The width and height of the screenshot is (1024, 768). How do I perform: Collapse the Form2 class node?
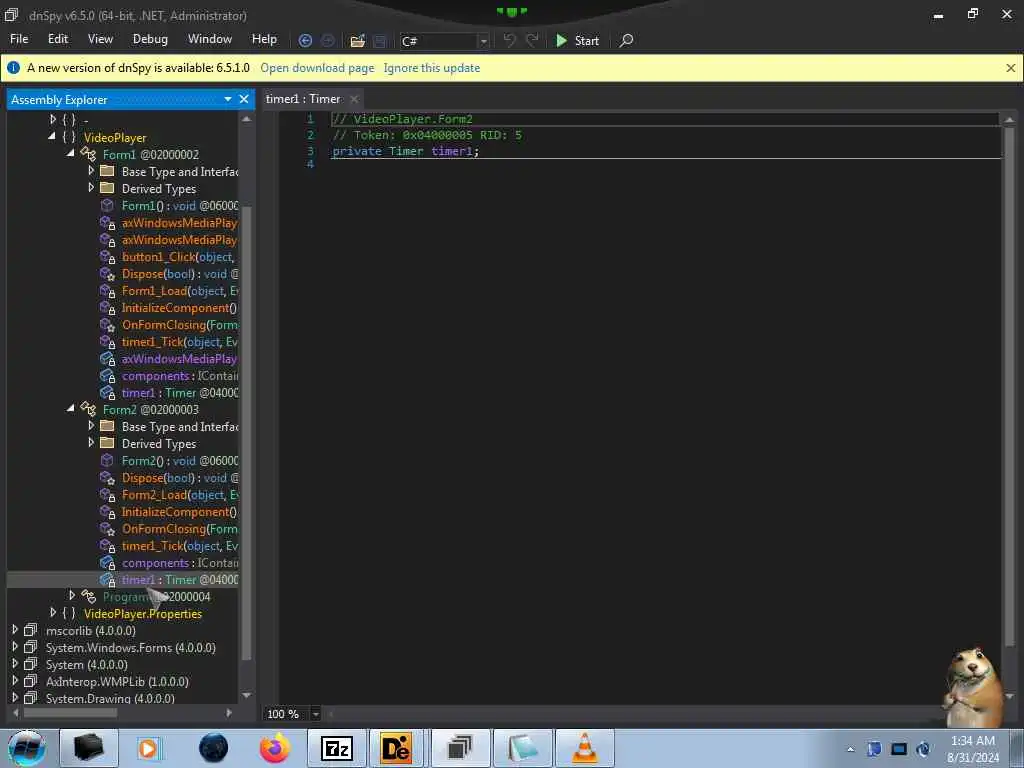[71, 408]
